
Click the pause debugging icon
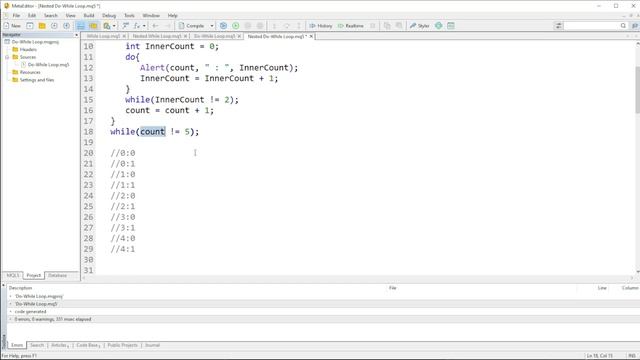point(248,26)
